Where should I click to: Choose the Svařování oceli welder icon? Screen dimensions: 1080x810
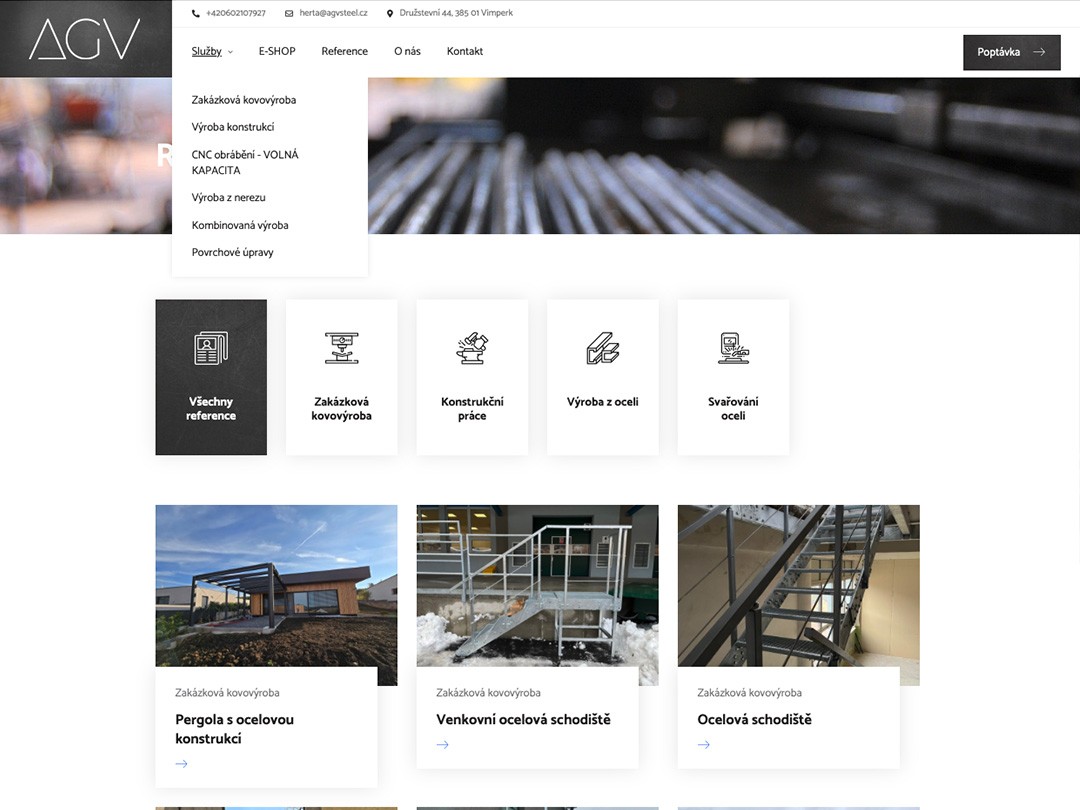click(x=733, y=348)
